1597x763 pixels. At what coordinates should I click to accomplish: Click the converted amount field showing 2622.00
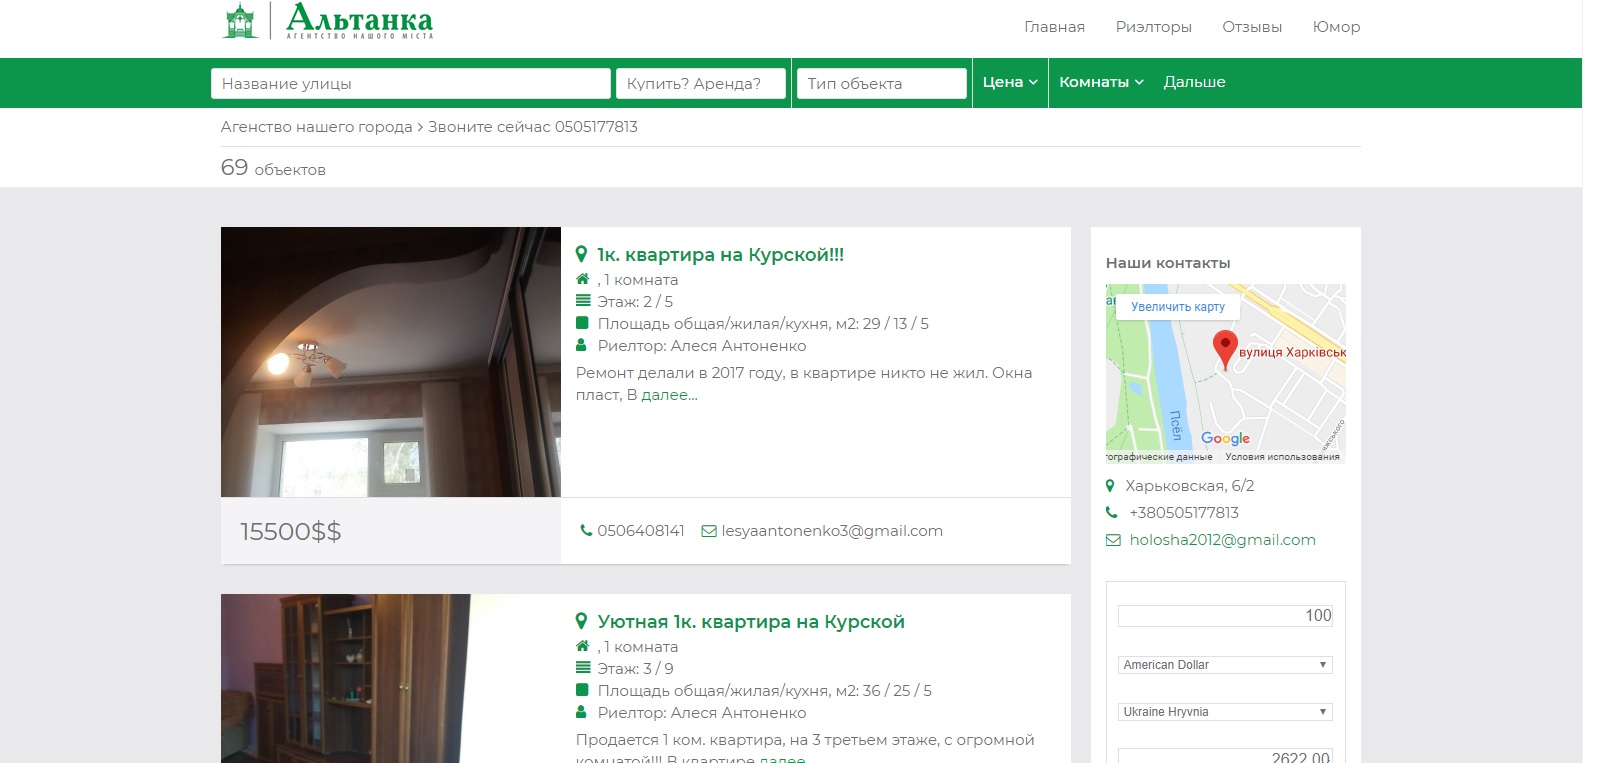pos(1225,756)
